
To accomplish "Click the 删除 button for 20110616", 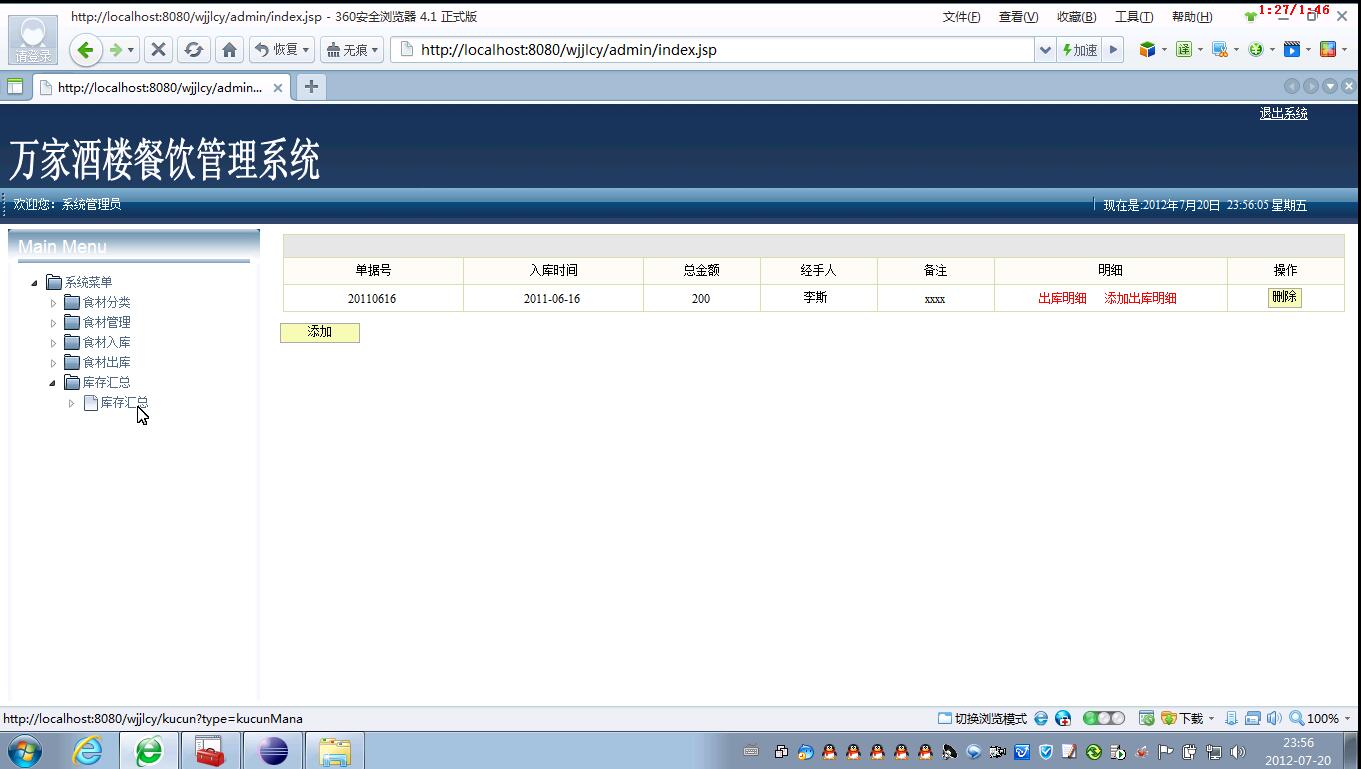I will click(x=1284, y=297).
